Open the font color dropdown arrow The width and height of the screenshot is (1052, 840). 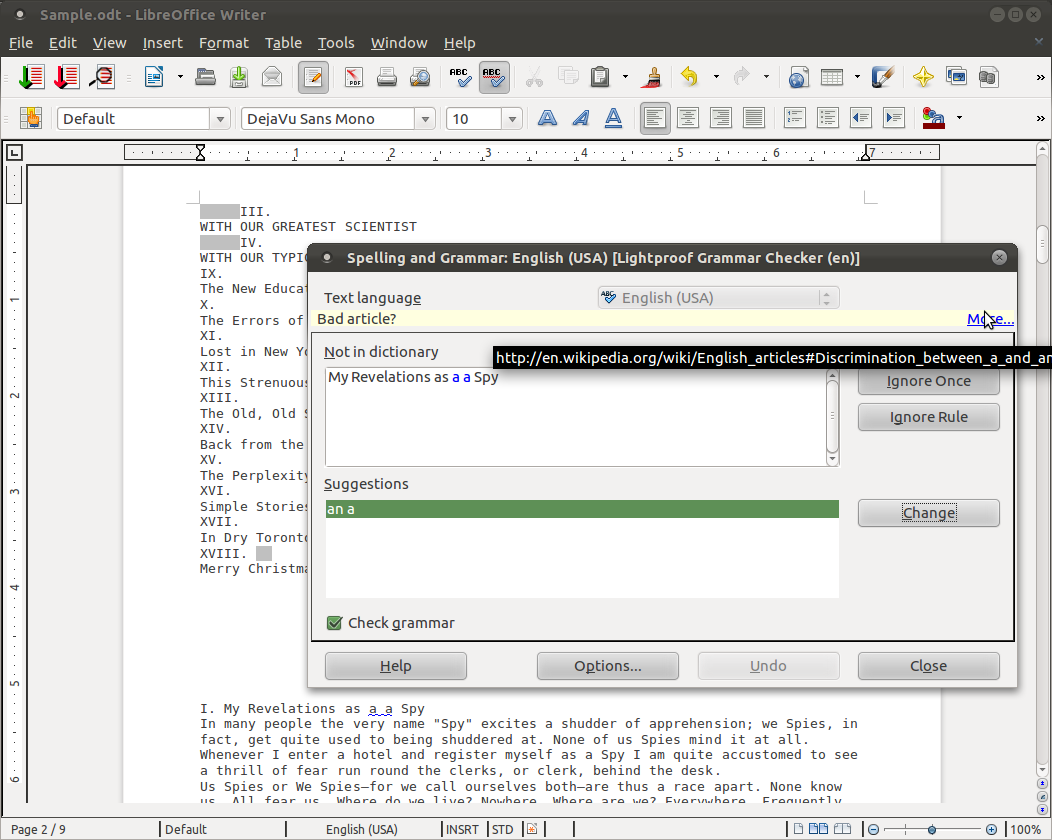pyautogui.click(x=959, y=118)
